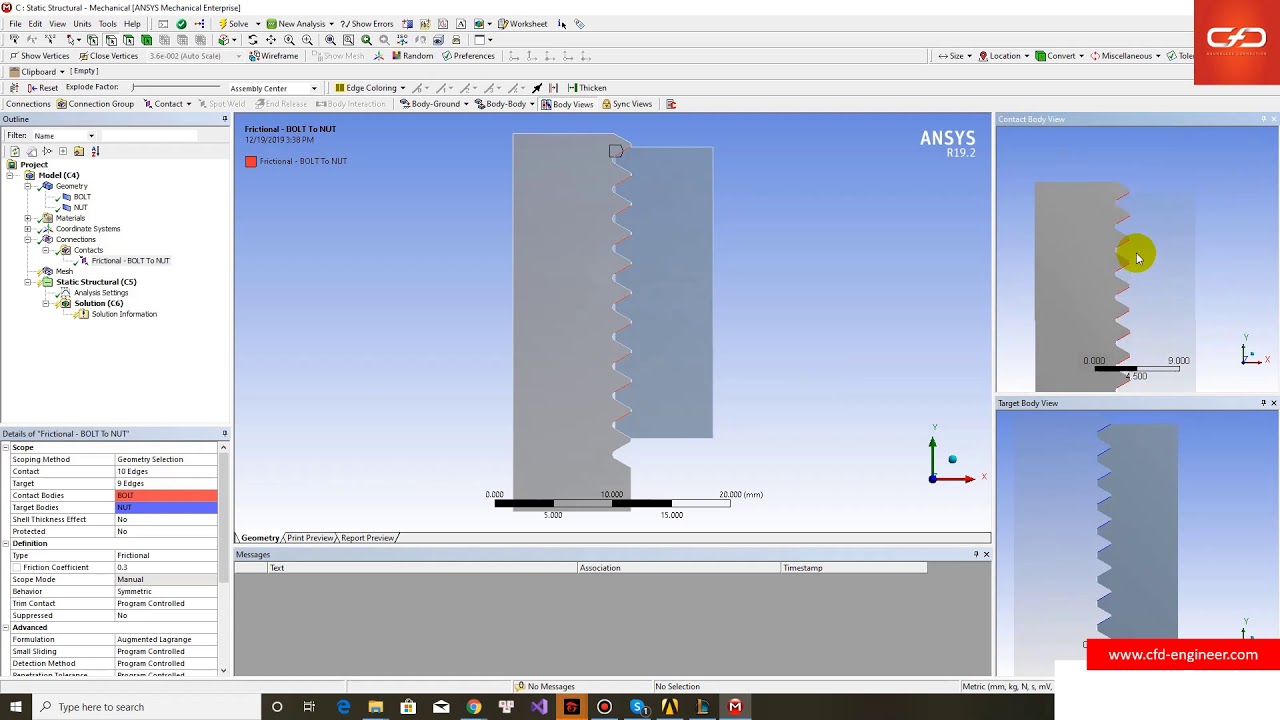The image size is (1280, 720).
Task: Collapse the Model (C4) tree node
Action: pyautogui.click(x=11, y=176)
